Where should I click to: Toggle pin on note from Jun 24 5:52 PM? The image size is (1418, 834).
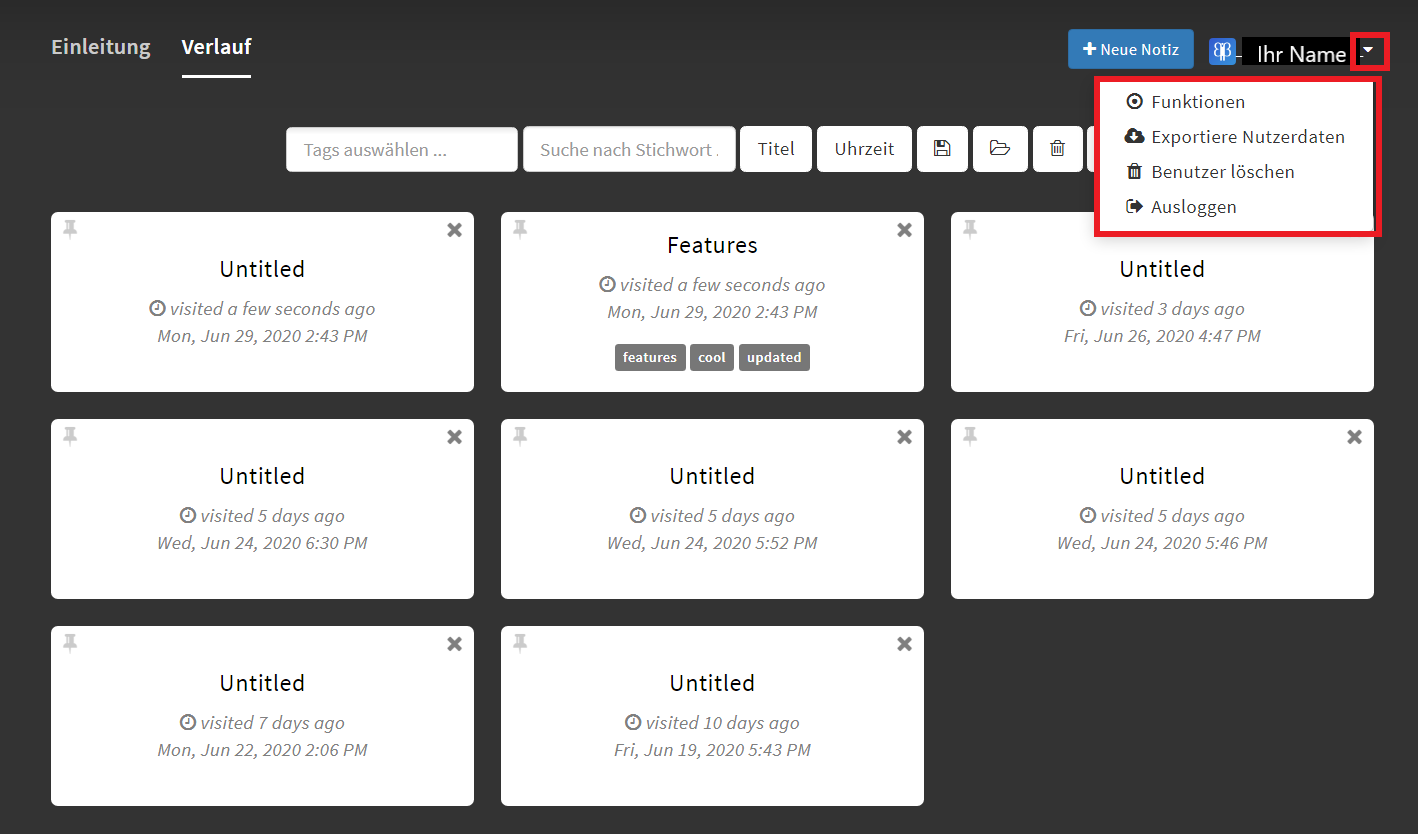click(x=520, y=436)
